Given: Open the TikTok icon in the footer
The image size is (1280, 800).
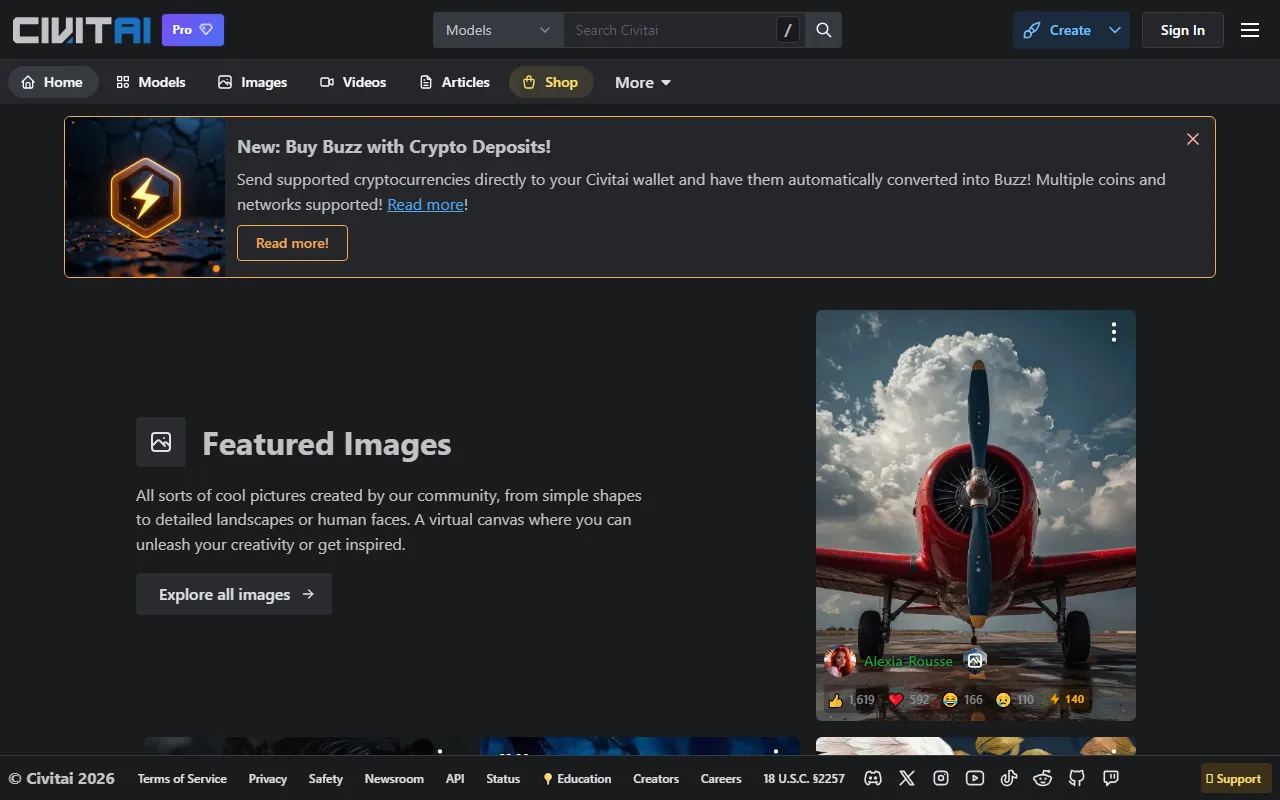Looking at the screenshot, I should (1008, 777).
